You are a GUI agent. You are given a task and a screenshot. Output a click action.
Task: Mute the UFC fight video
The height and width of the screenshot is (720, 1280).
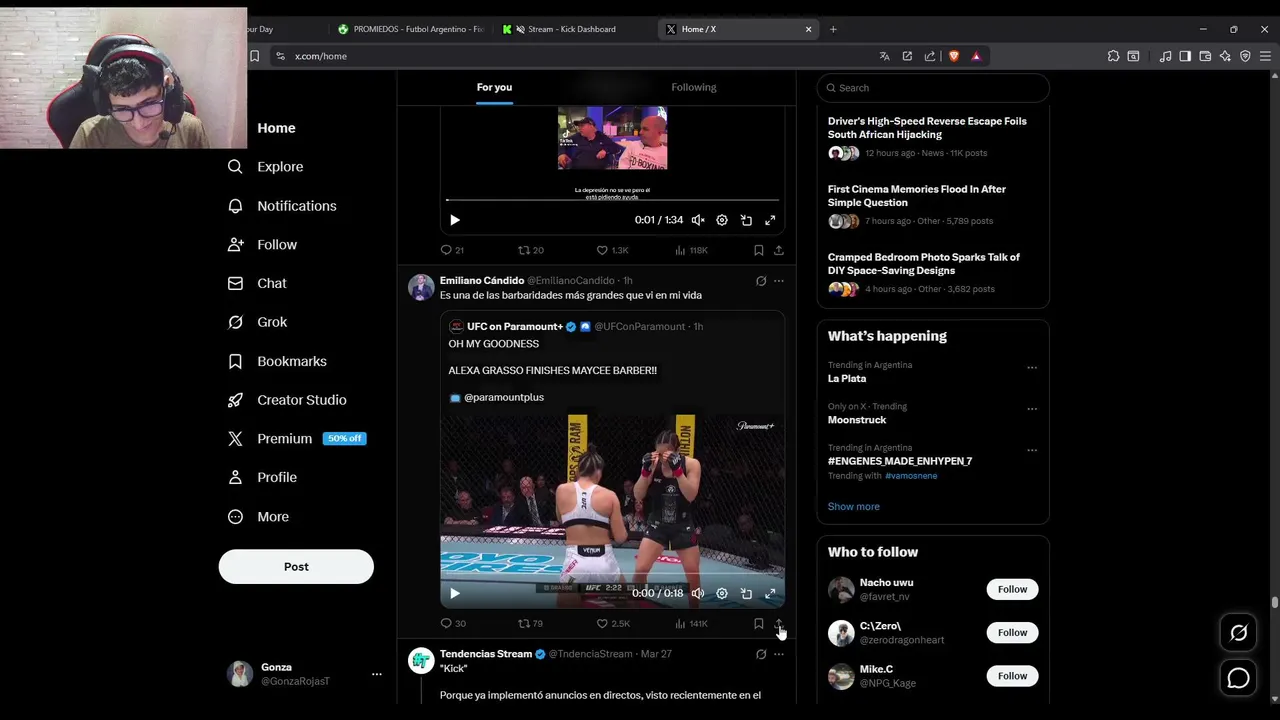[x=698, y=594]
